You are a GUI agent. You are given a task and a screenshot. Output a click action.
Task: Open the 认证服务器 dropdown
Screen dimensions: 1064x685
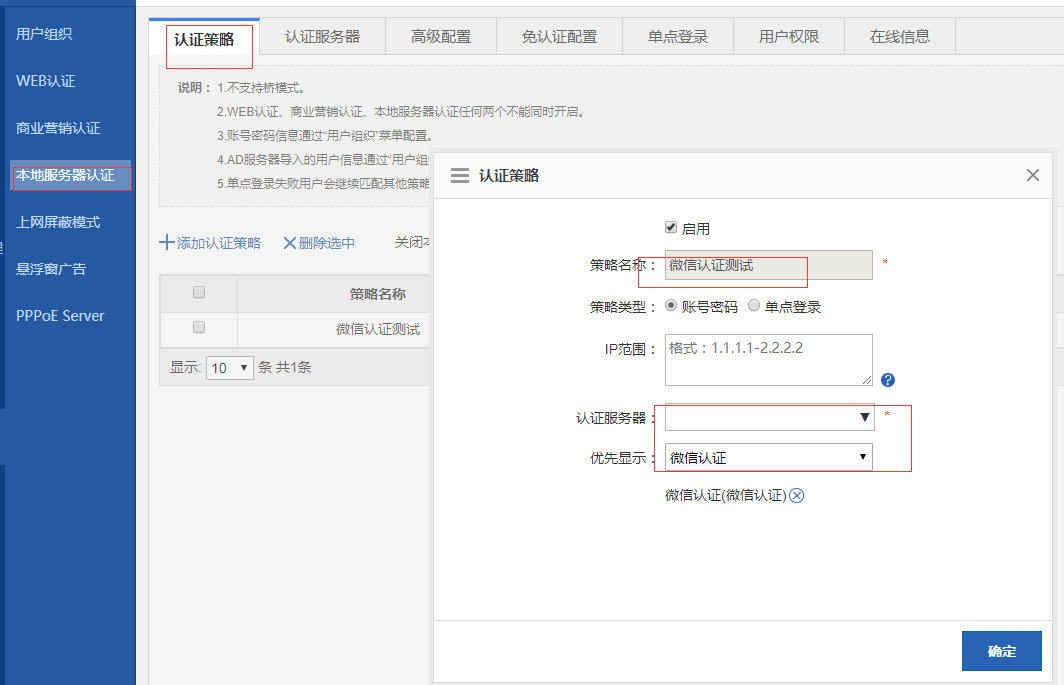[769, 418]
